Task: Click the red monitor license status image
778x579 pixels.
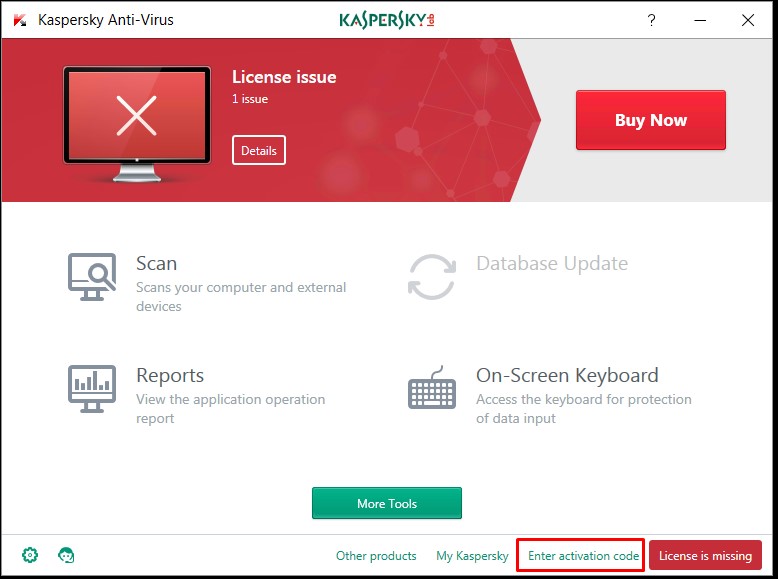Action: (x=137, y=124)
